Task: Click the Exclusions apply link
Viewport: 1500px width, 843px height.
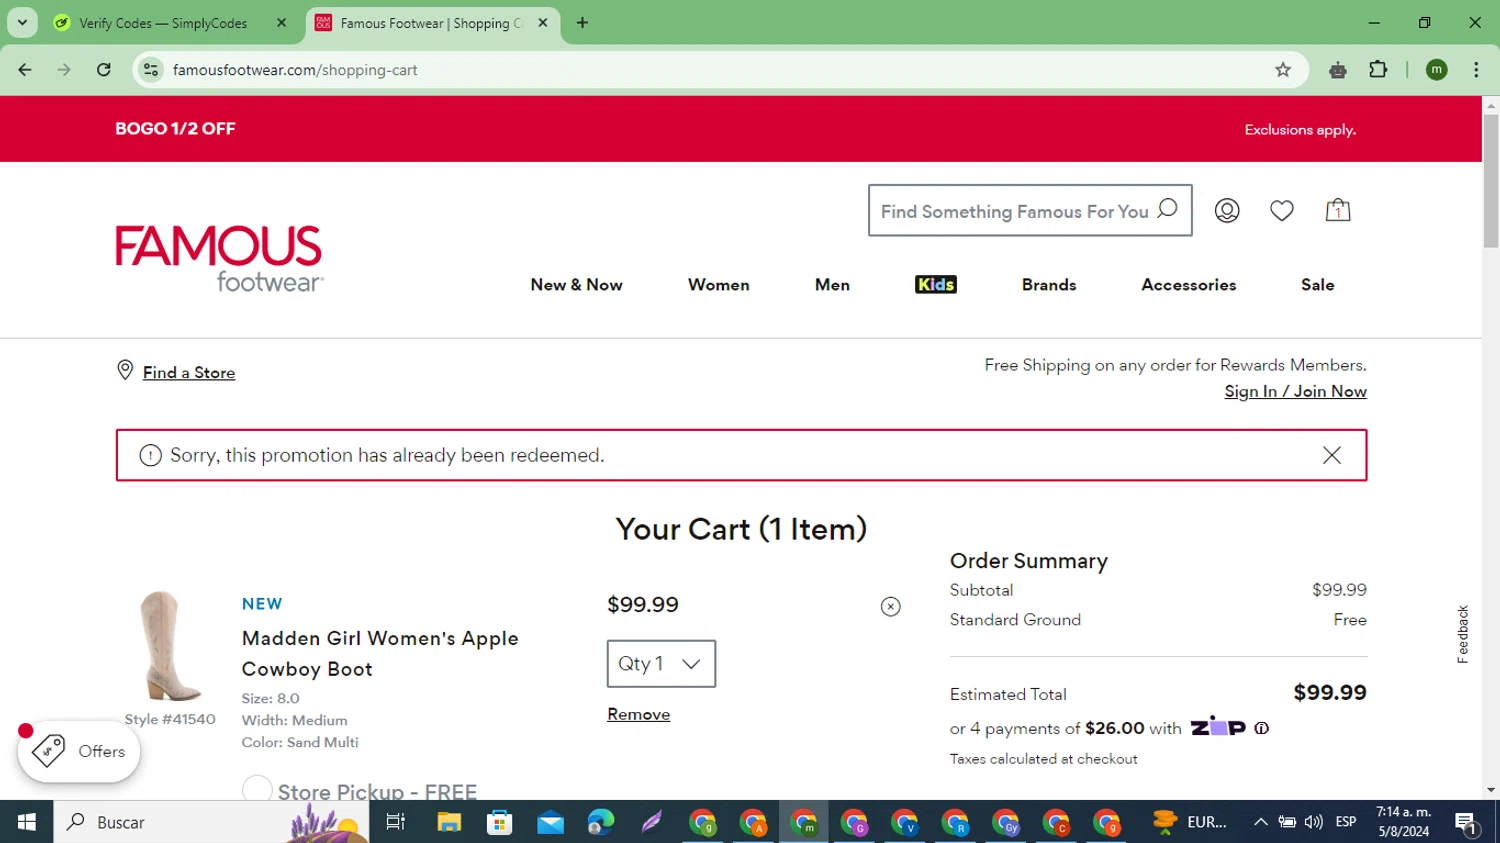Action: (1300, 130)
